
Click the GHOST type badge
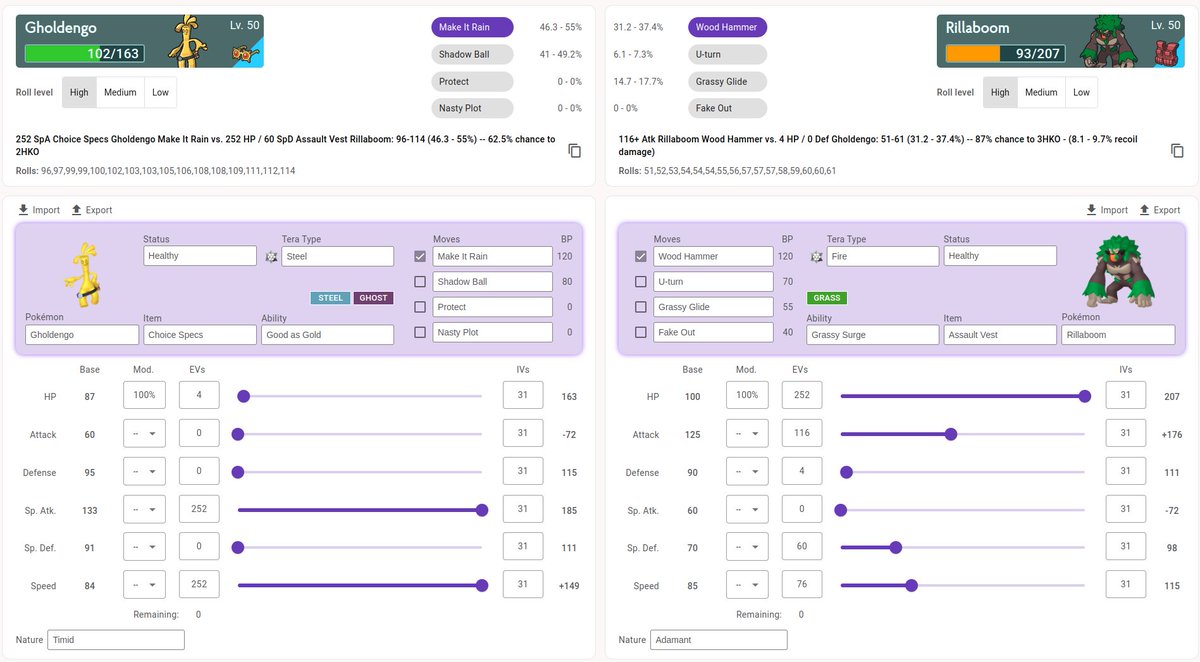tap(373, 298)
